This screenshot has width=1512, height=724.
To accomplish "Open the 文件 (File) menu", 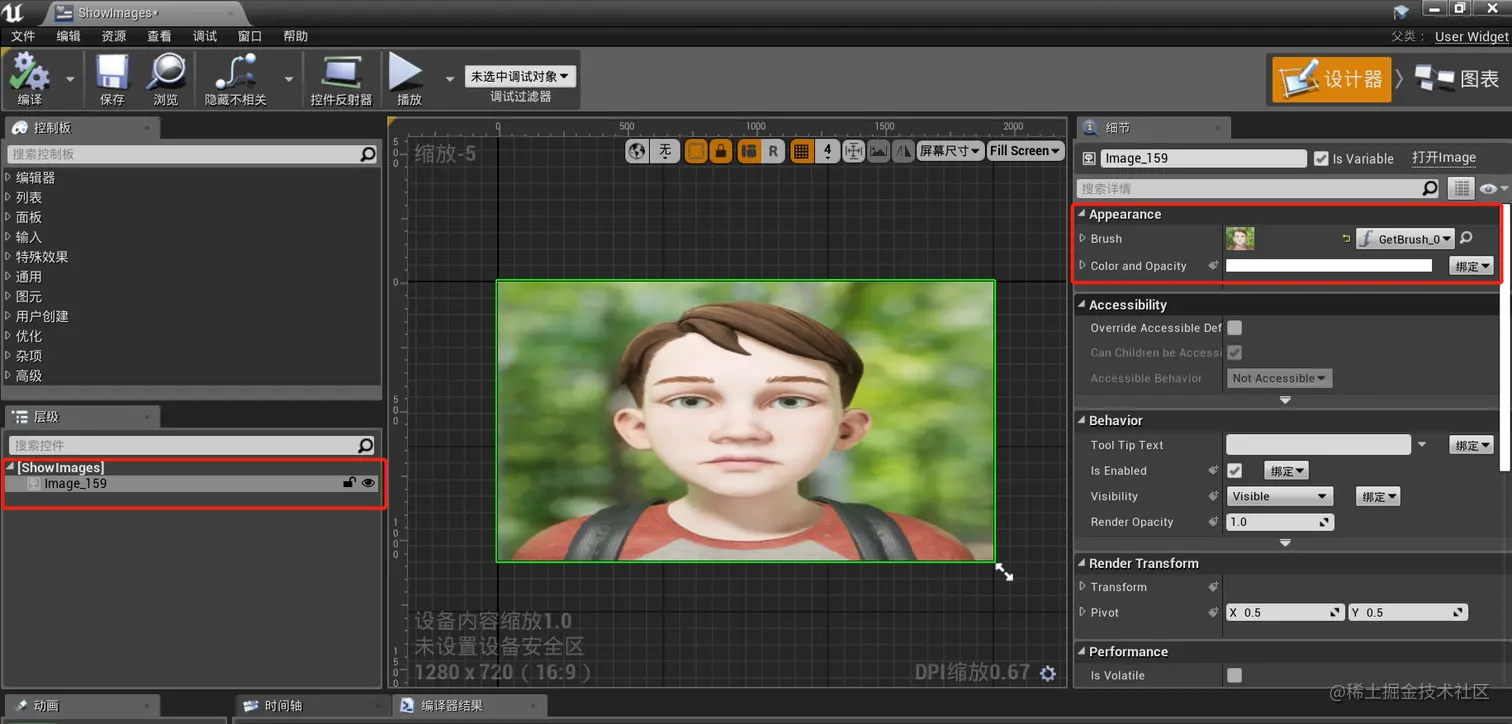I will [23, 36].
